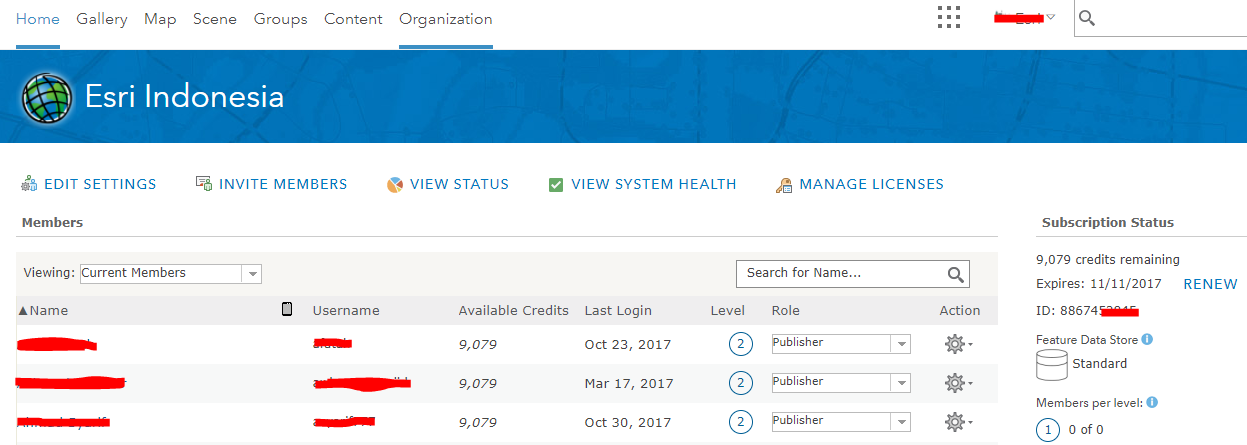
Task: Click the Level column header
Action: tap(728, 310)
